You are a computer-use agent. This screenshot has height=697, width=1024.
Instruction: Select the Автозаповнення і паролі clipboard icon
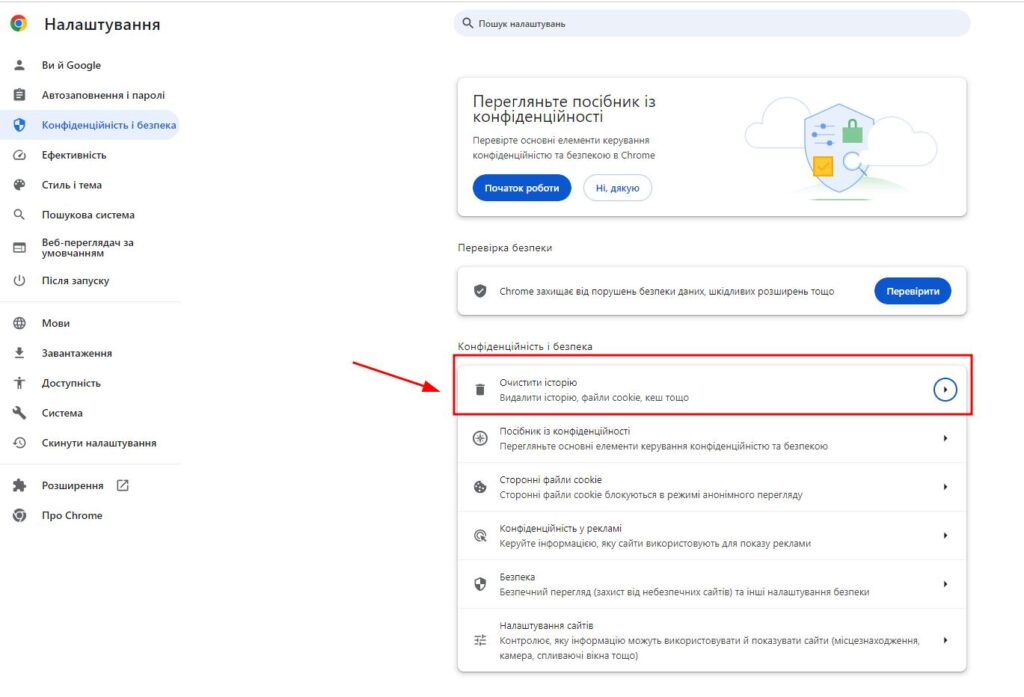tap(20, 95)
